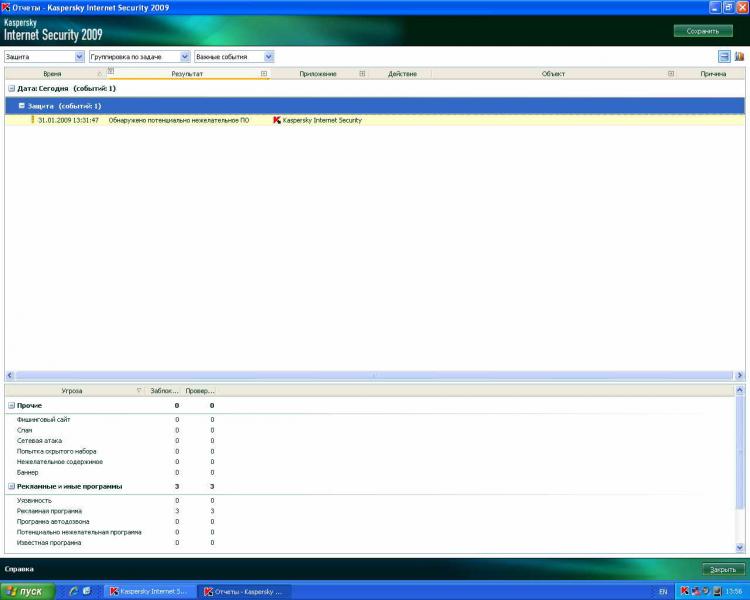Collapse the Дата: Сегодня group
This screenshot has height=600, width=750.
tap(11, 89)
